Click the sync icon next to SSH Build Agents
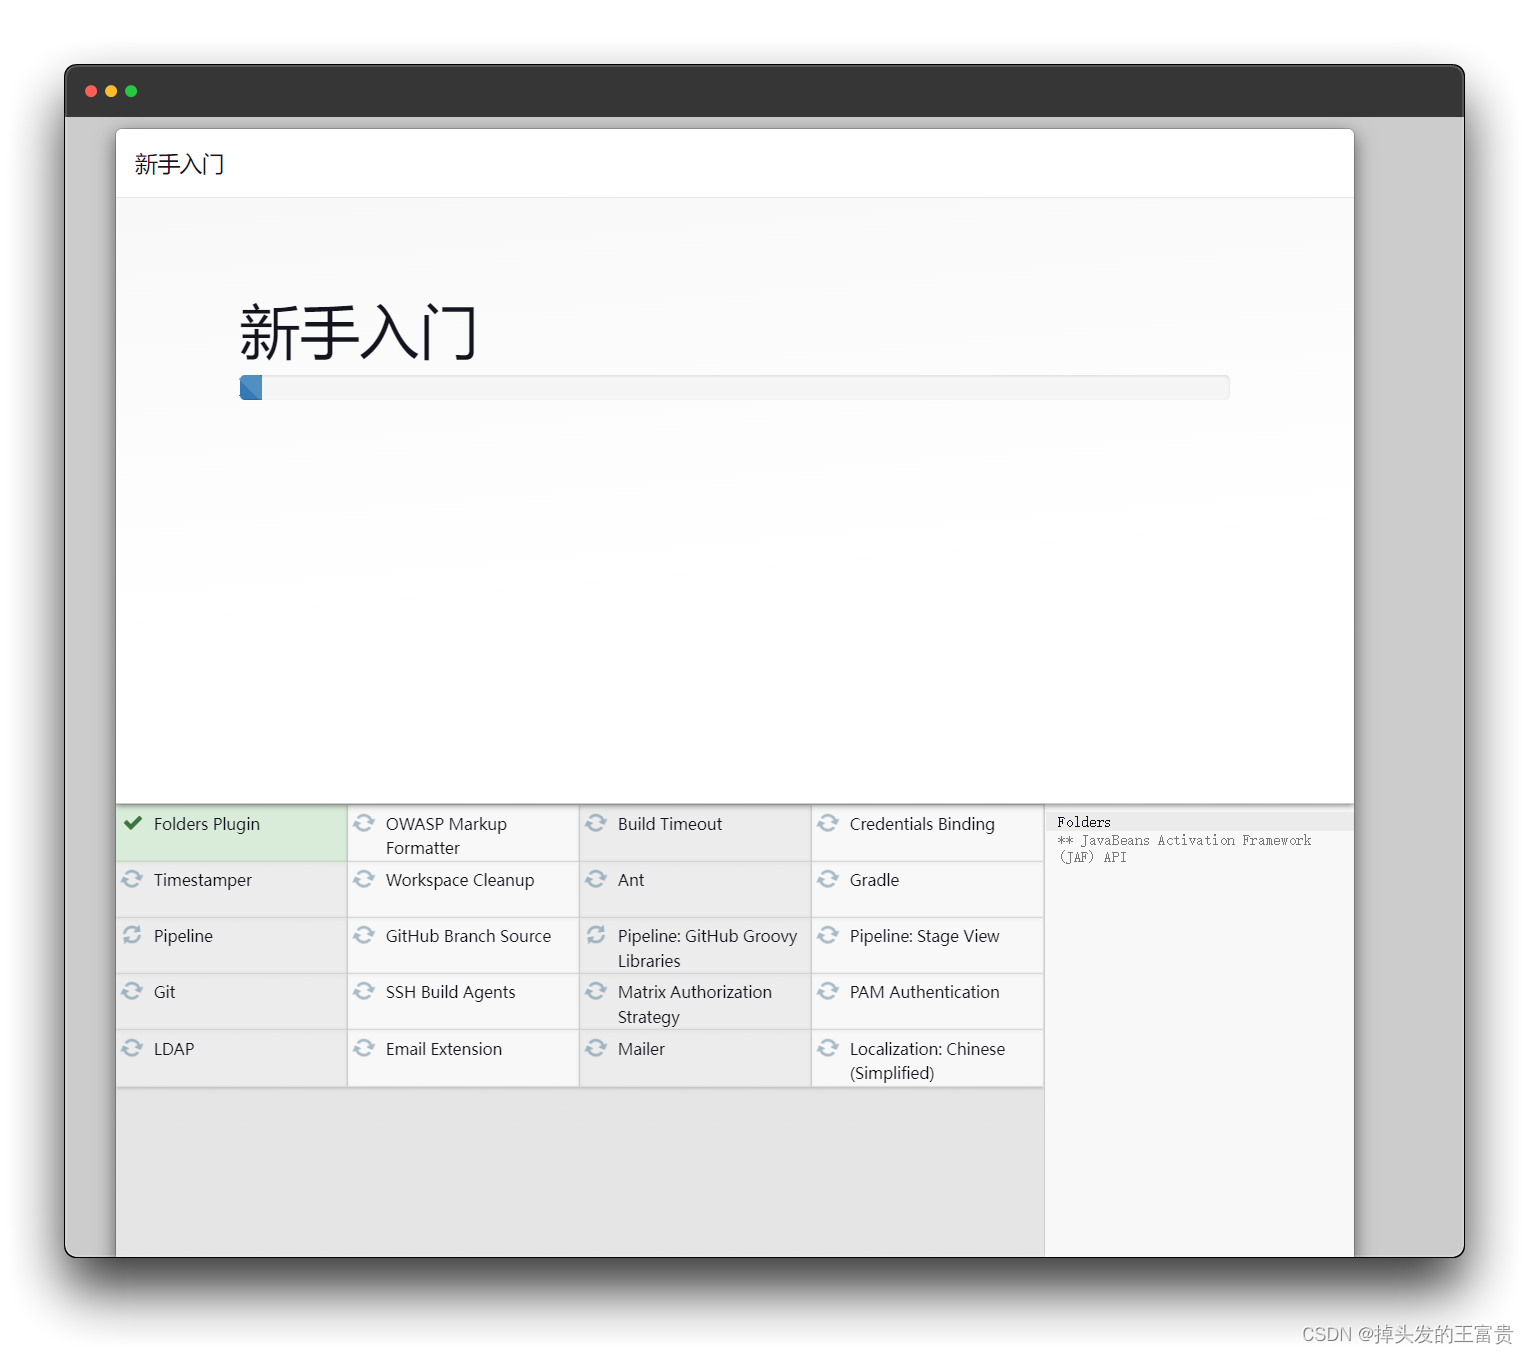Screen dimensions: 1529x1354 point(364,991)
